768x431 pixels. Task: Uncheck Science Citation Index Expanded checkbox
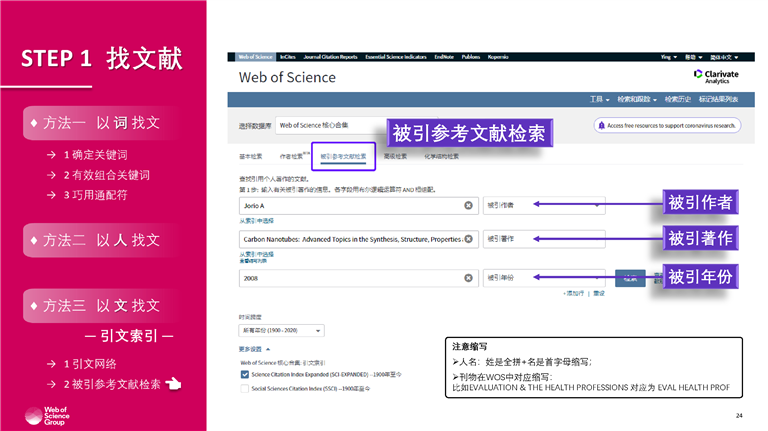point(245,375)
